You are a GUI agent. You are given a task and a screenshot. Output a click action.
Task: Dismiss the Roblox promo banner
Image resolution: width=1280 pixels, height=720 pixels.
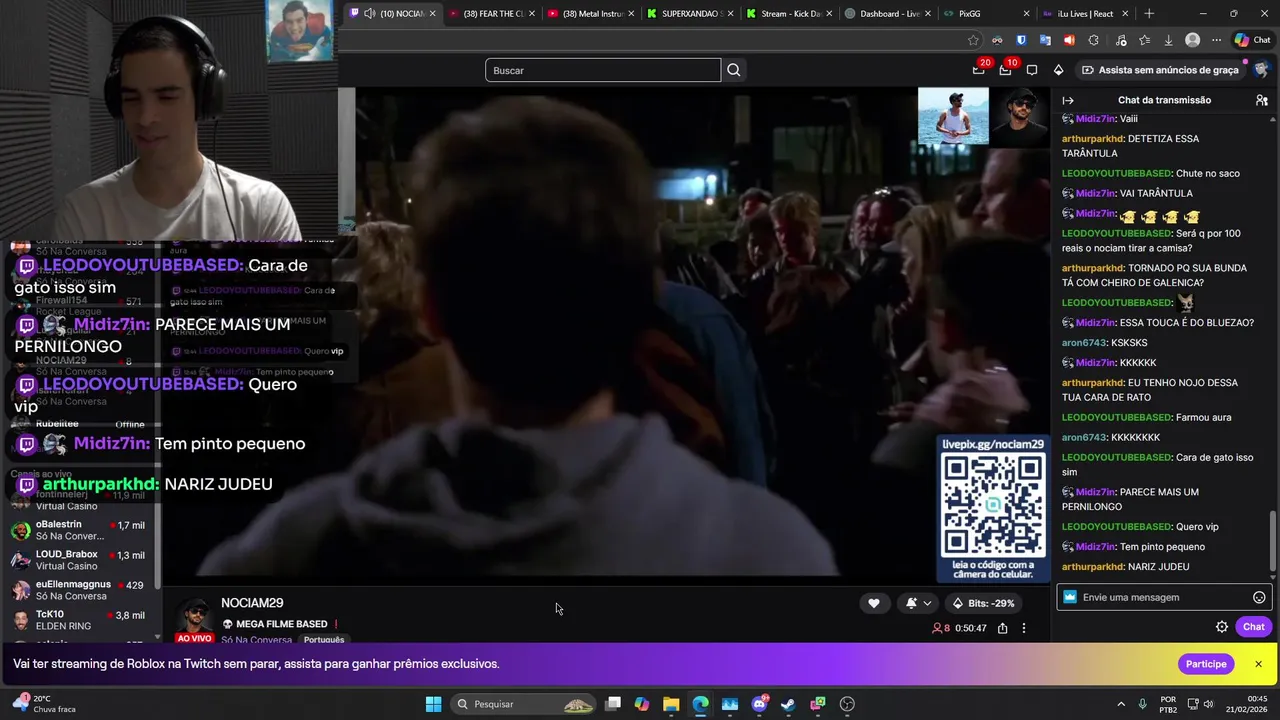coord(1258,664)
